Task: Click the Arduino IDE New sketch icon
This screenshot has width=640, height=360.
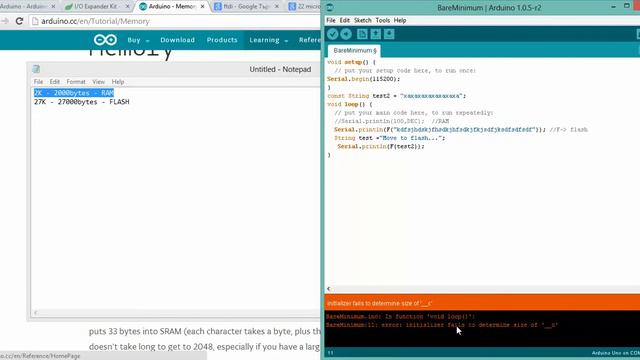Action: [x=362, y=34]
